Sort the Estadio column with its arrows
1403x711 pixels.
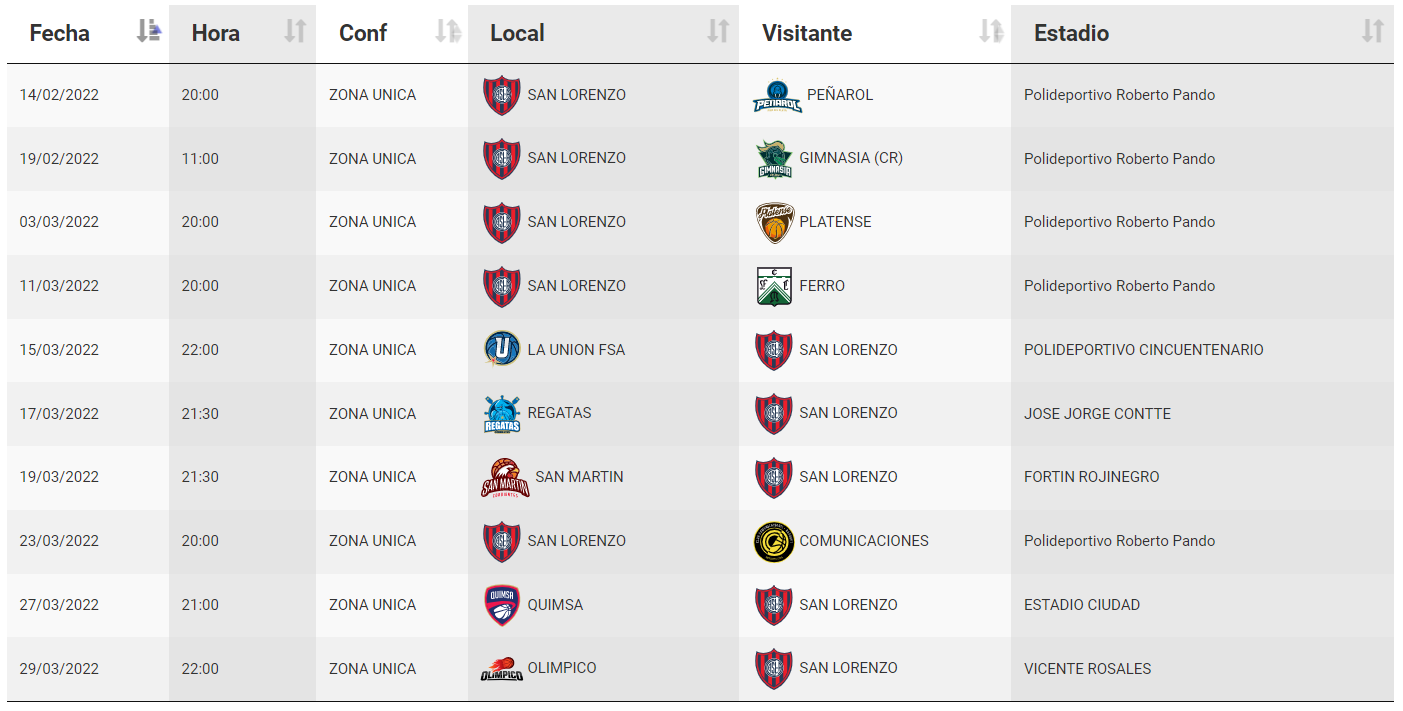coord(1373,32)
